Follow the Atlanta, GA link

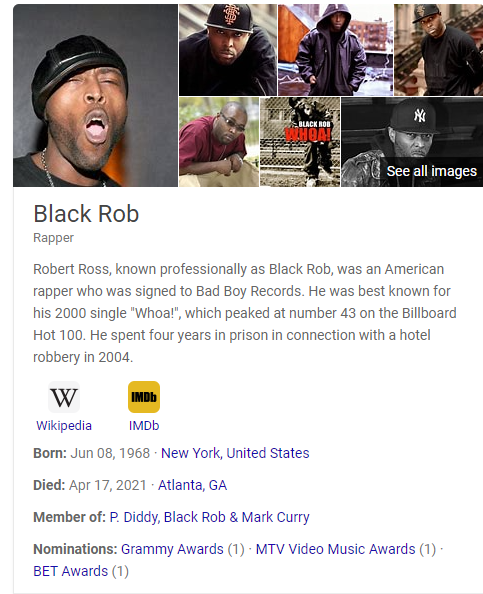192,485
